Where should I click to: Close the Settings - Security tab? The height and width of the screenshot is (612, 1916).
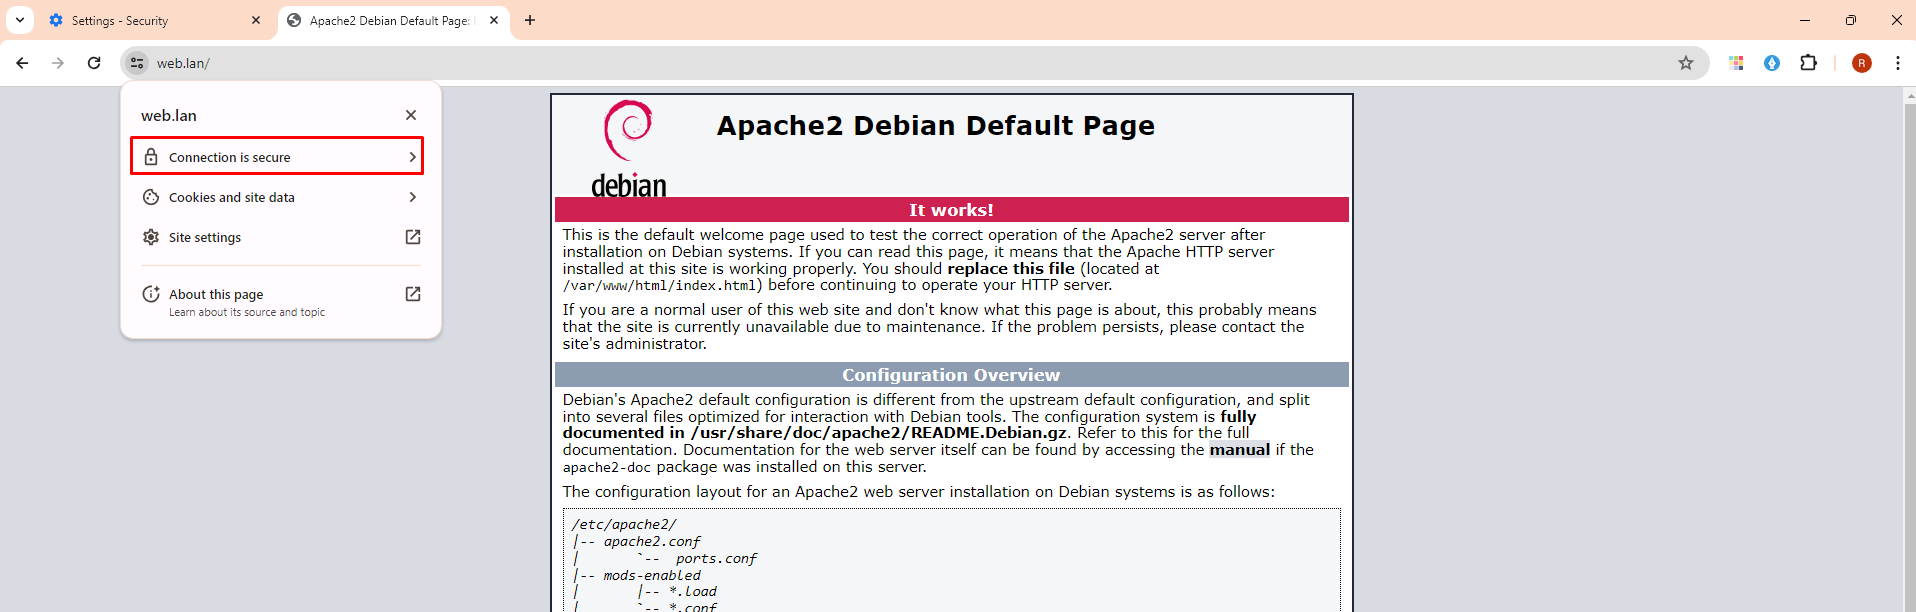pos(256,20)
